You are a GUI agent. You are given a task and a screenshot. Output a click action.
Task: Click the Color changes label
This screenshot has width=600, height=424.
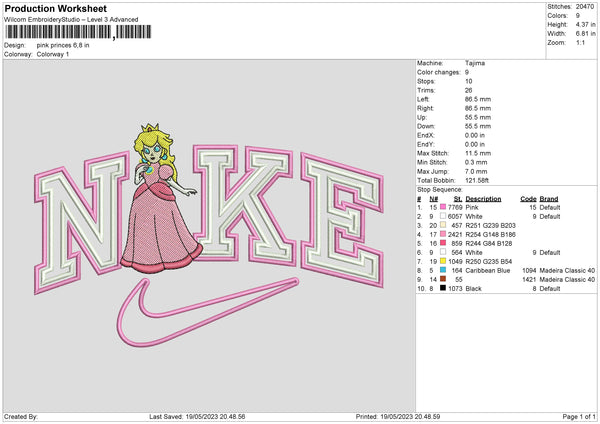tap(439, 72)
